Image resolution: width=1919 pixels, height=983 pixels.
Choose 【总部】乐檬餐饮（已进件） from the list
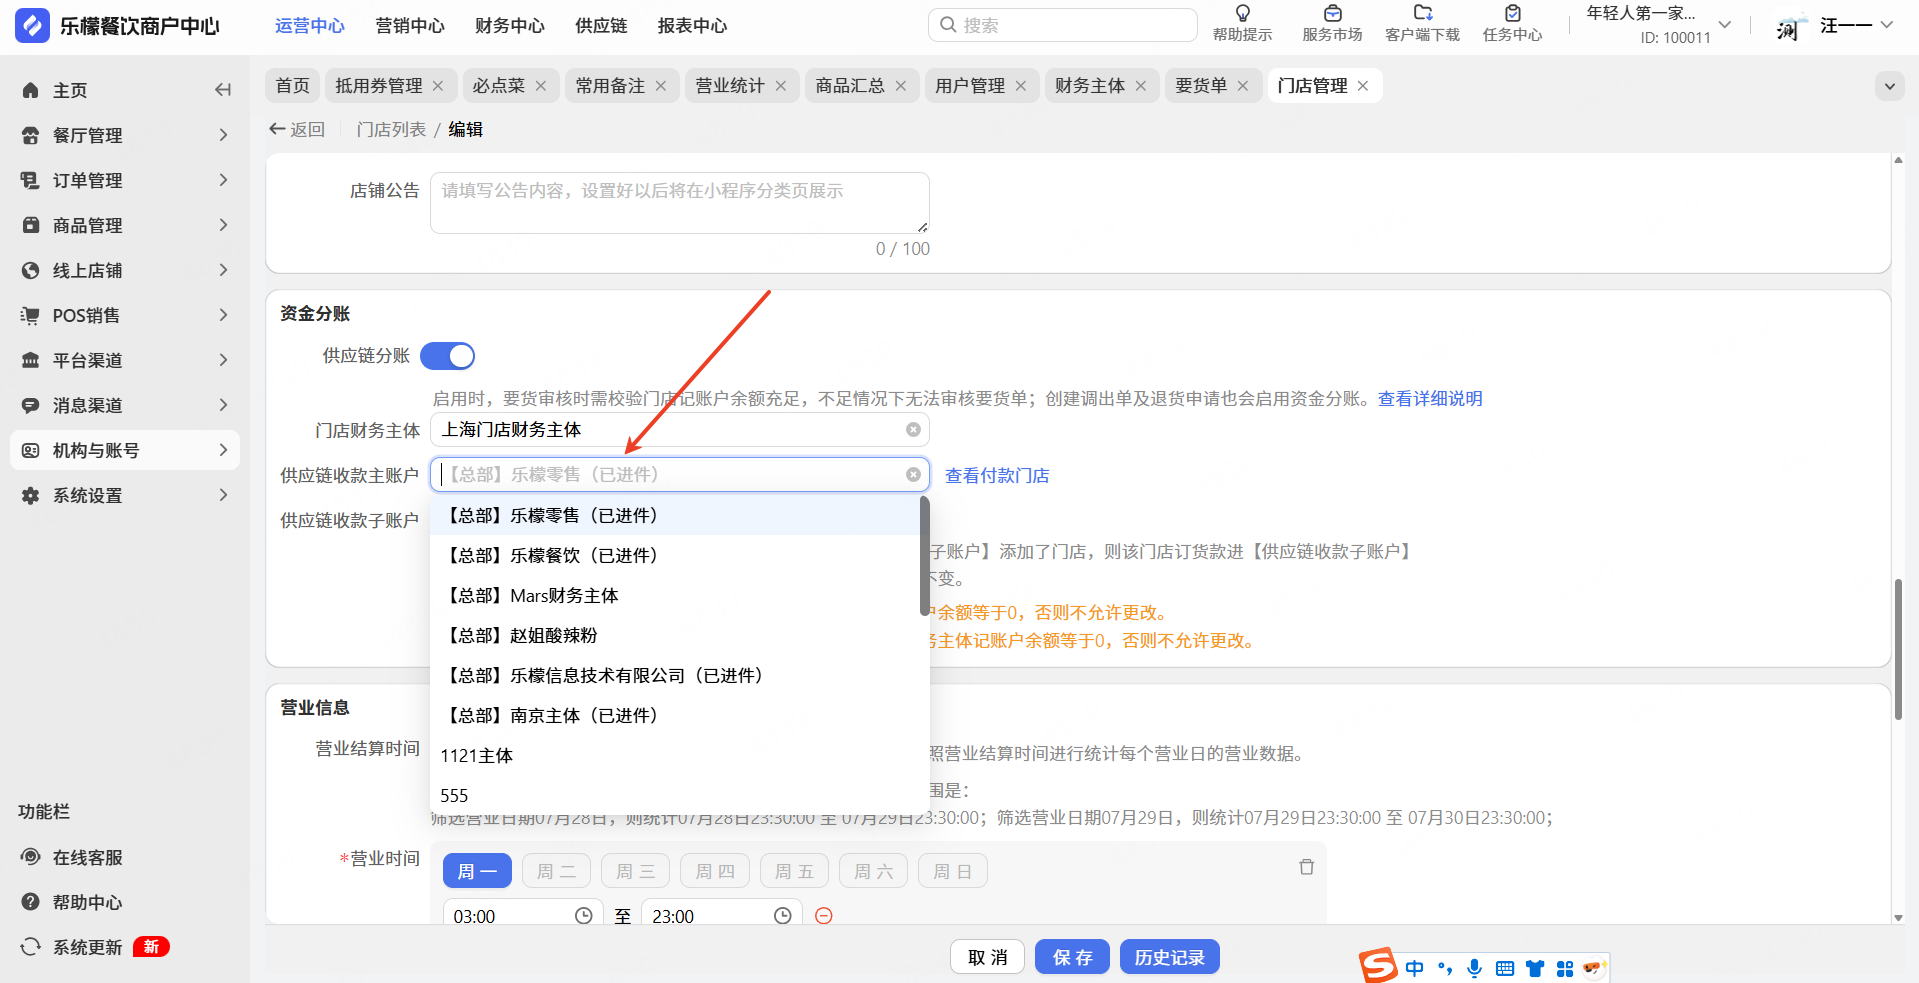[x=675, y=555]
